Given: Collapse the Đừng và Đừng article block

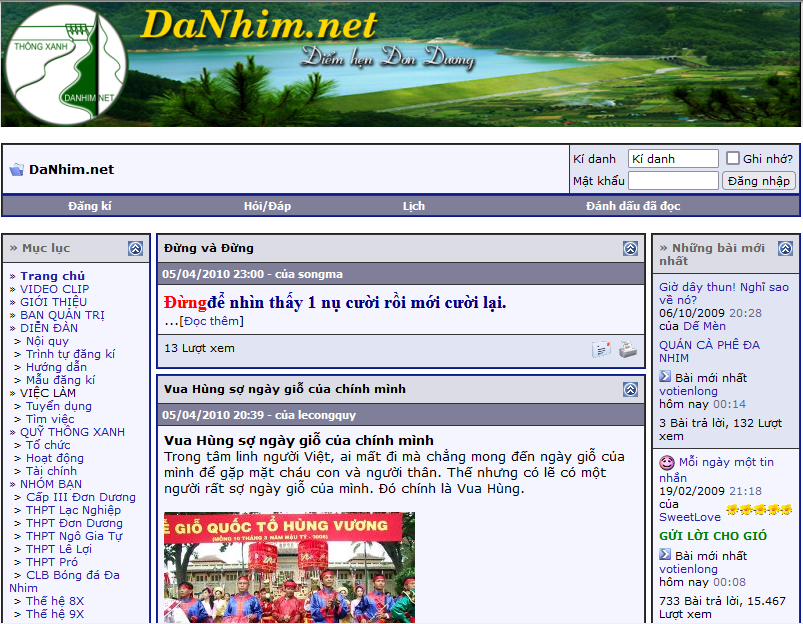Looking at the screenshot, I should point(630,248).
